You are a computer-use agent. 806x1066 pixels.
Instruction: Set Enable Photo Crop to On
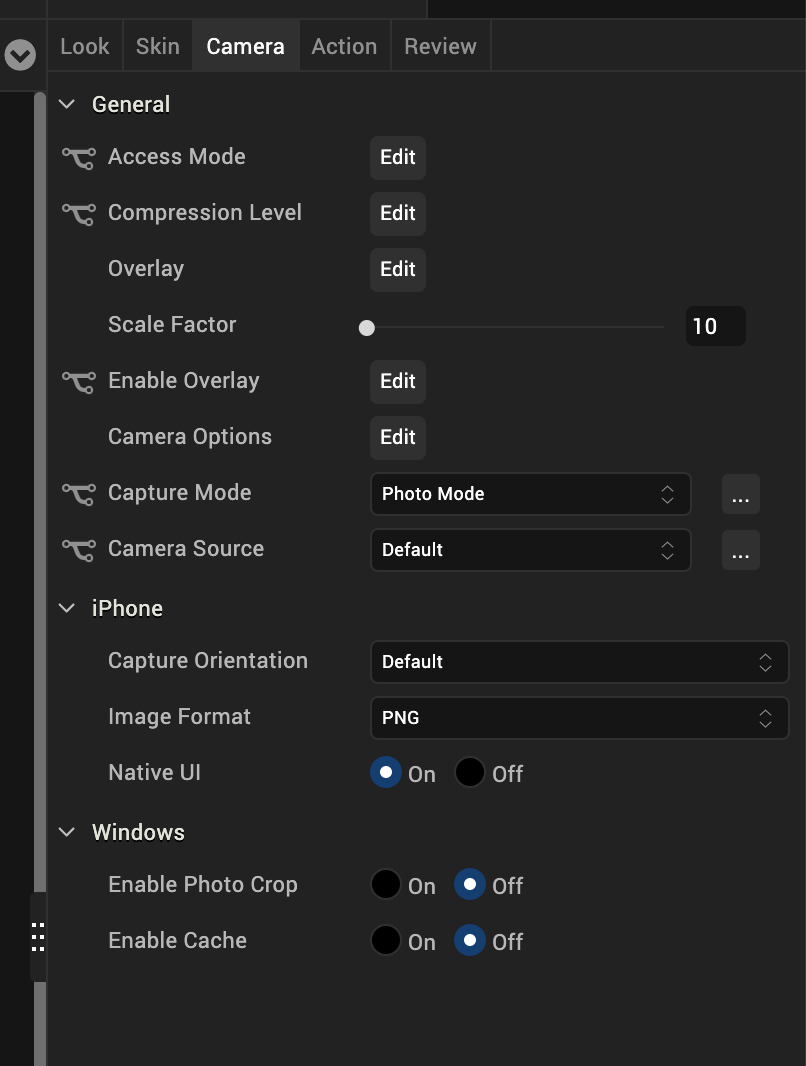click(386, 885)
